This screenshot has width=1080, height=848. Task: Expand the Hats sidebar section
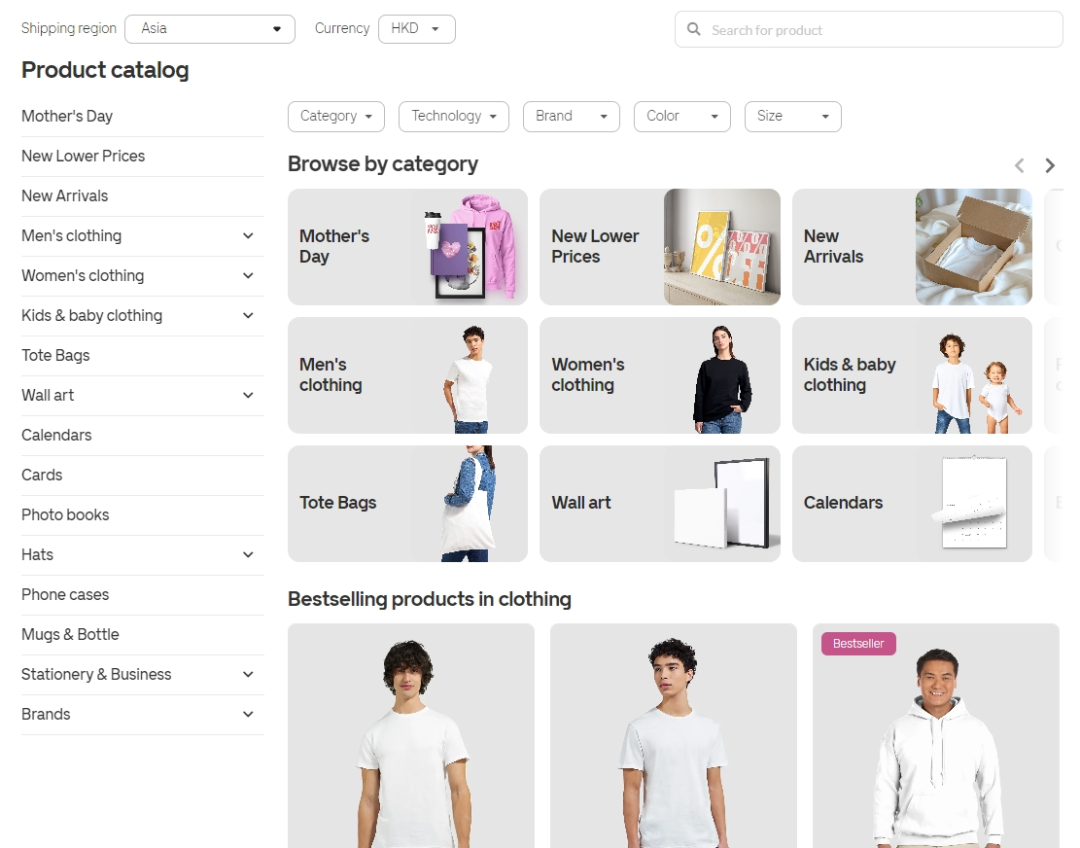coord(248,555)
